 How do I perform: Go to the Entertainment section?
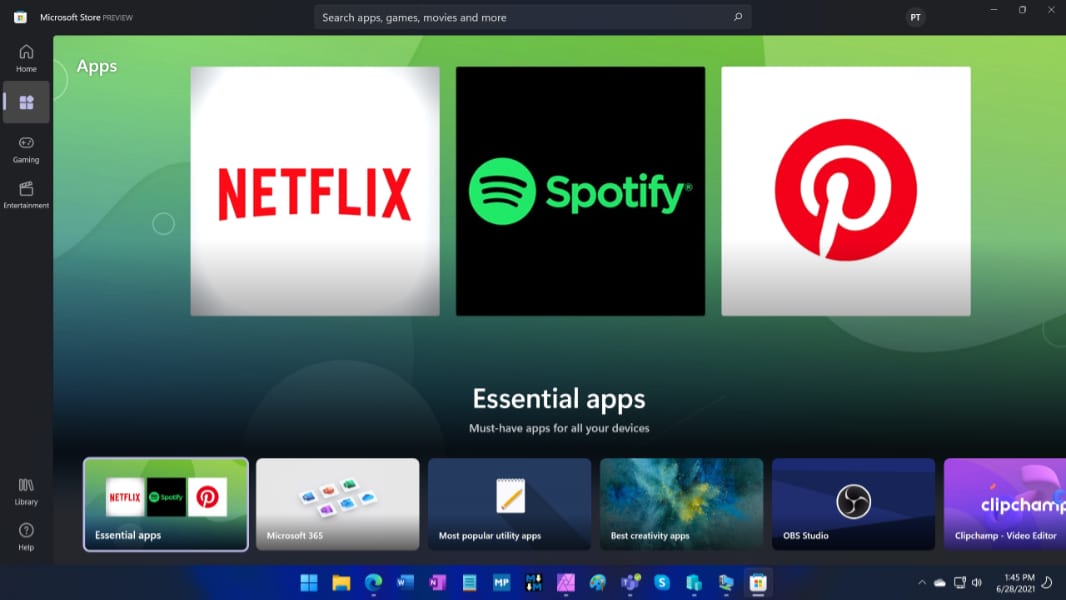click(x=26, y=194)
